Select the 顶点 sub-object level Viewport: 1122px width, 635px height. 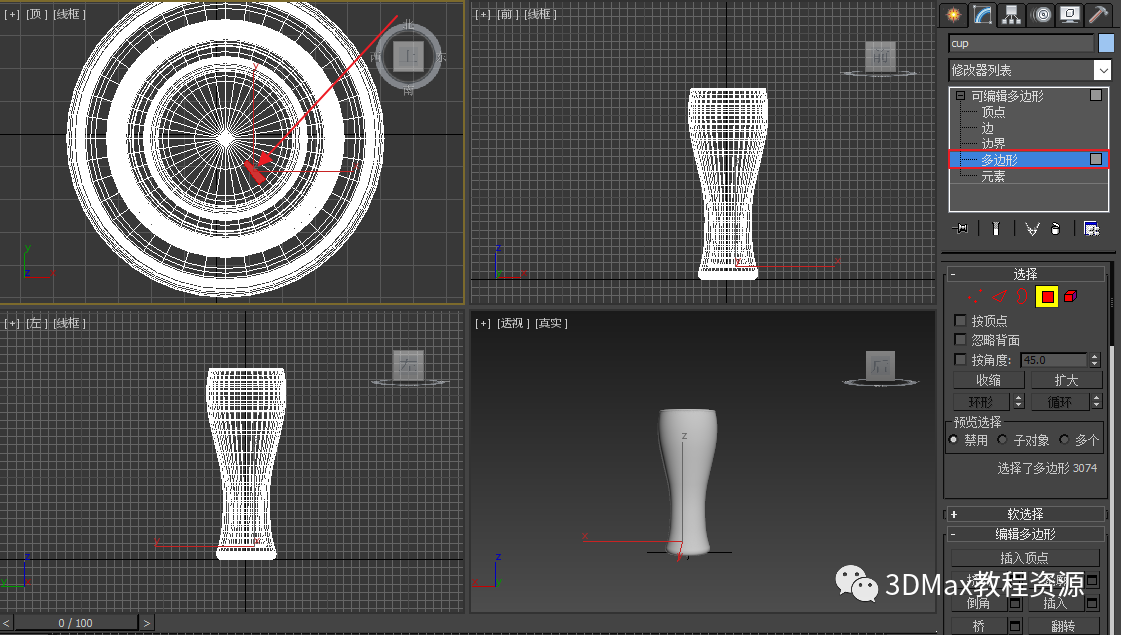993,112
